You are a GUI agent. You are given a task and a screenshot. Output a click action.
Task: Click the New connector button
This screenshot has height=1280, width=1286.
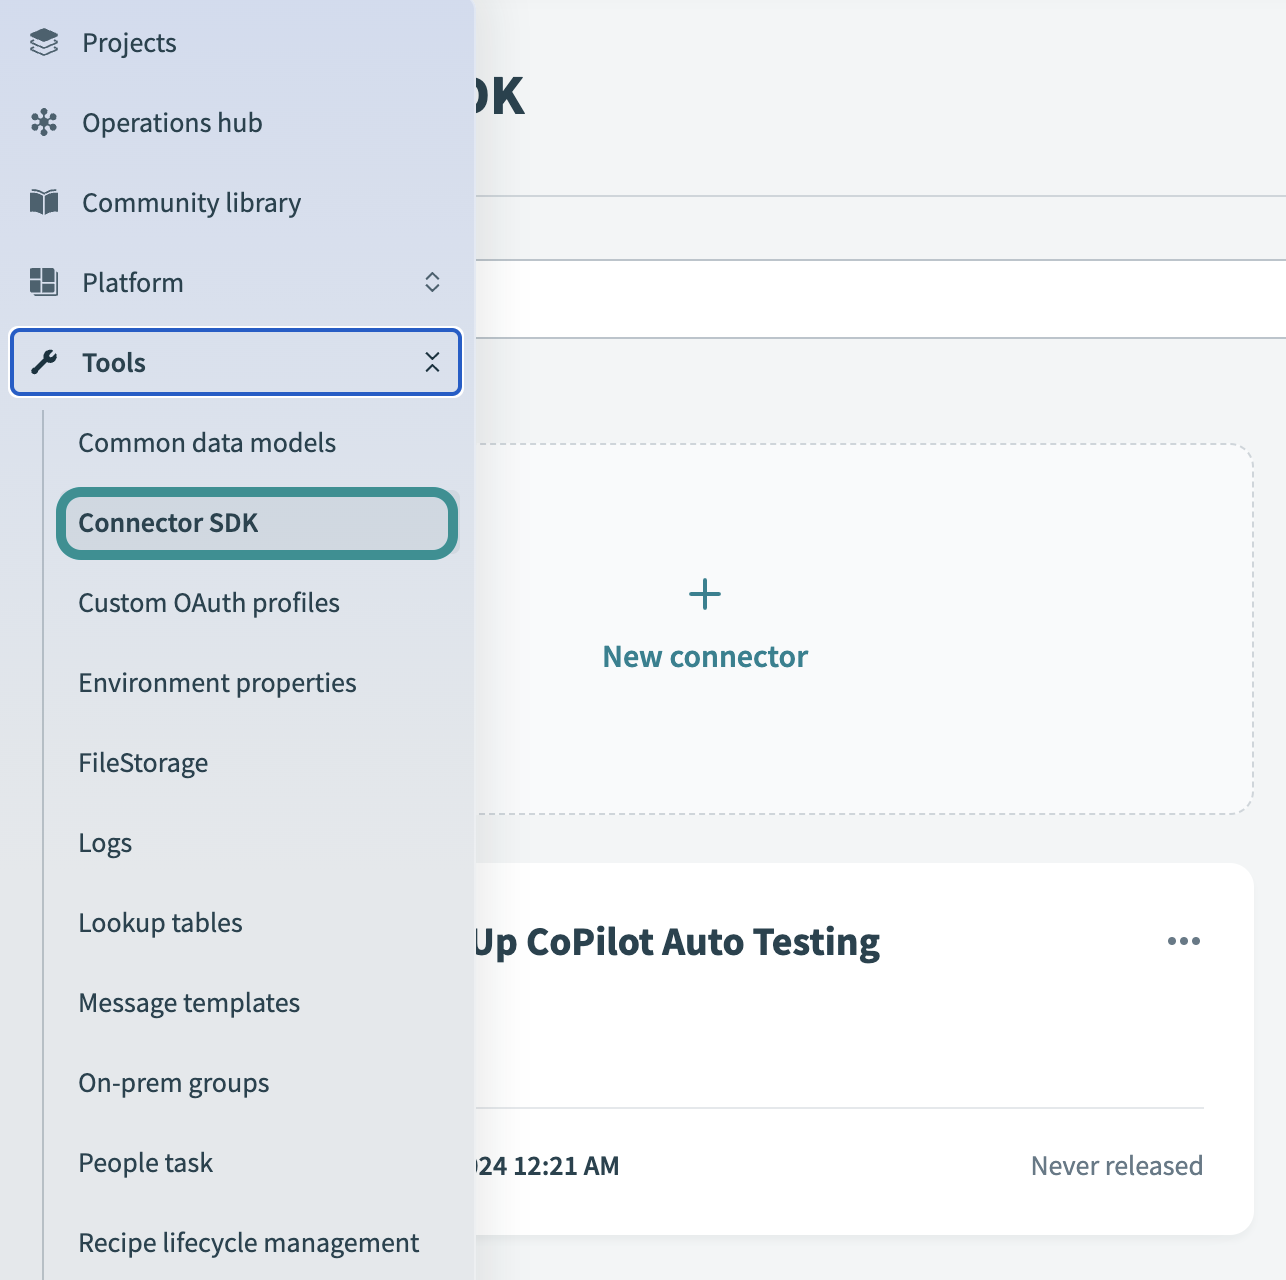pos(704,656)
